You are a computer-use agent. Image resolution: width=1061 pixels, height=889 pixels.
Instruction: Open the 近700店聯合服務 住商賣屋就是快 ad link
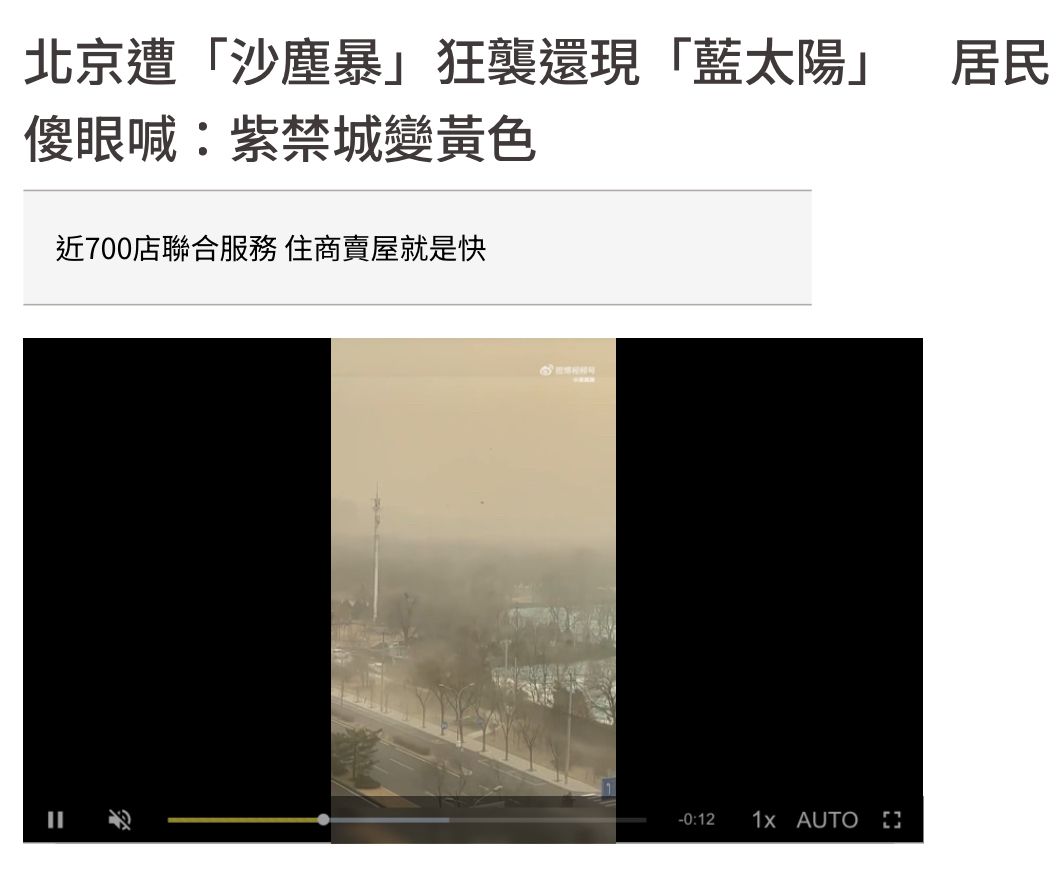click(x=271, y=248)
